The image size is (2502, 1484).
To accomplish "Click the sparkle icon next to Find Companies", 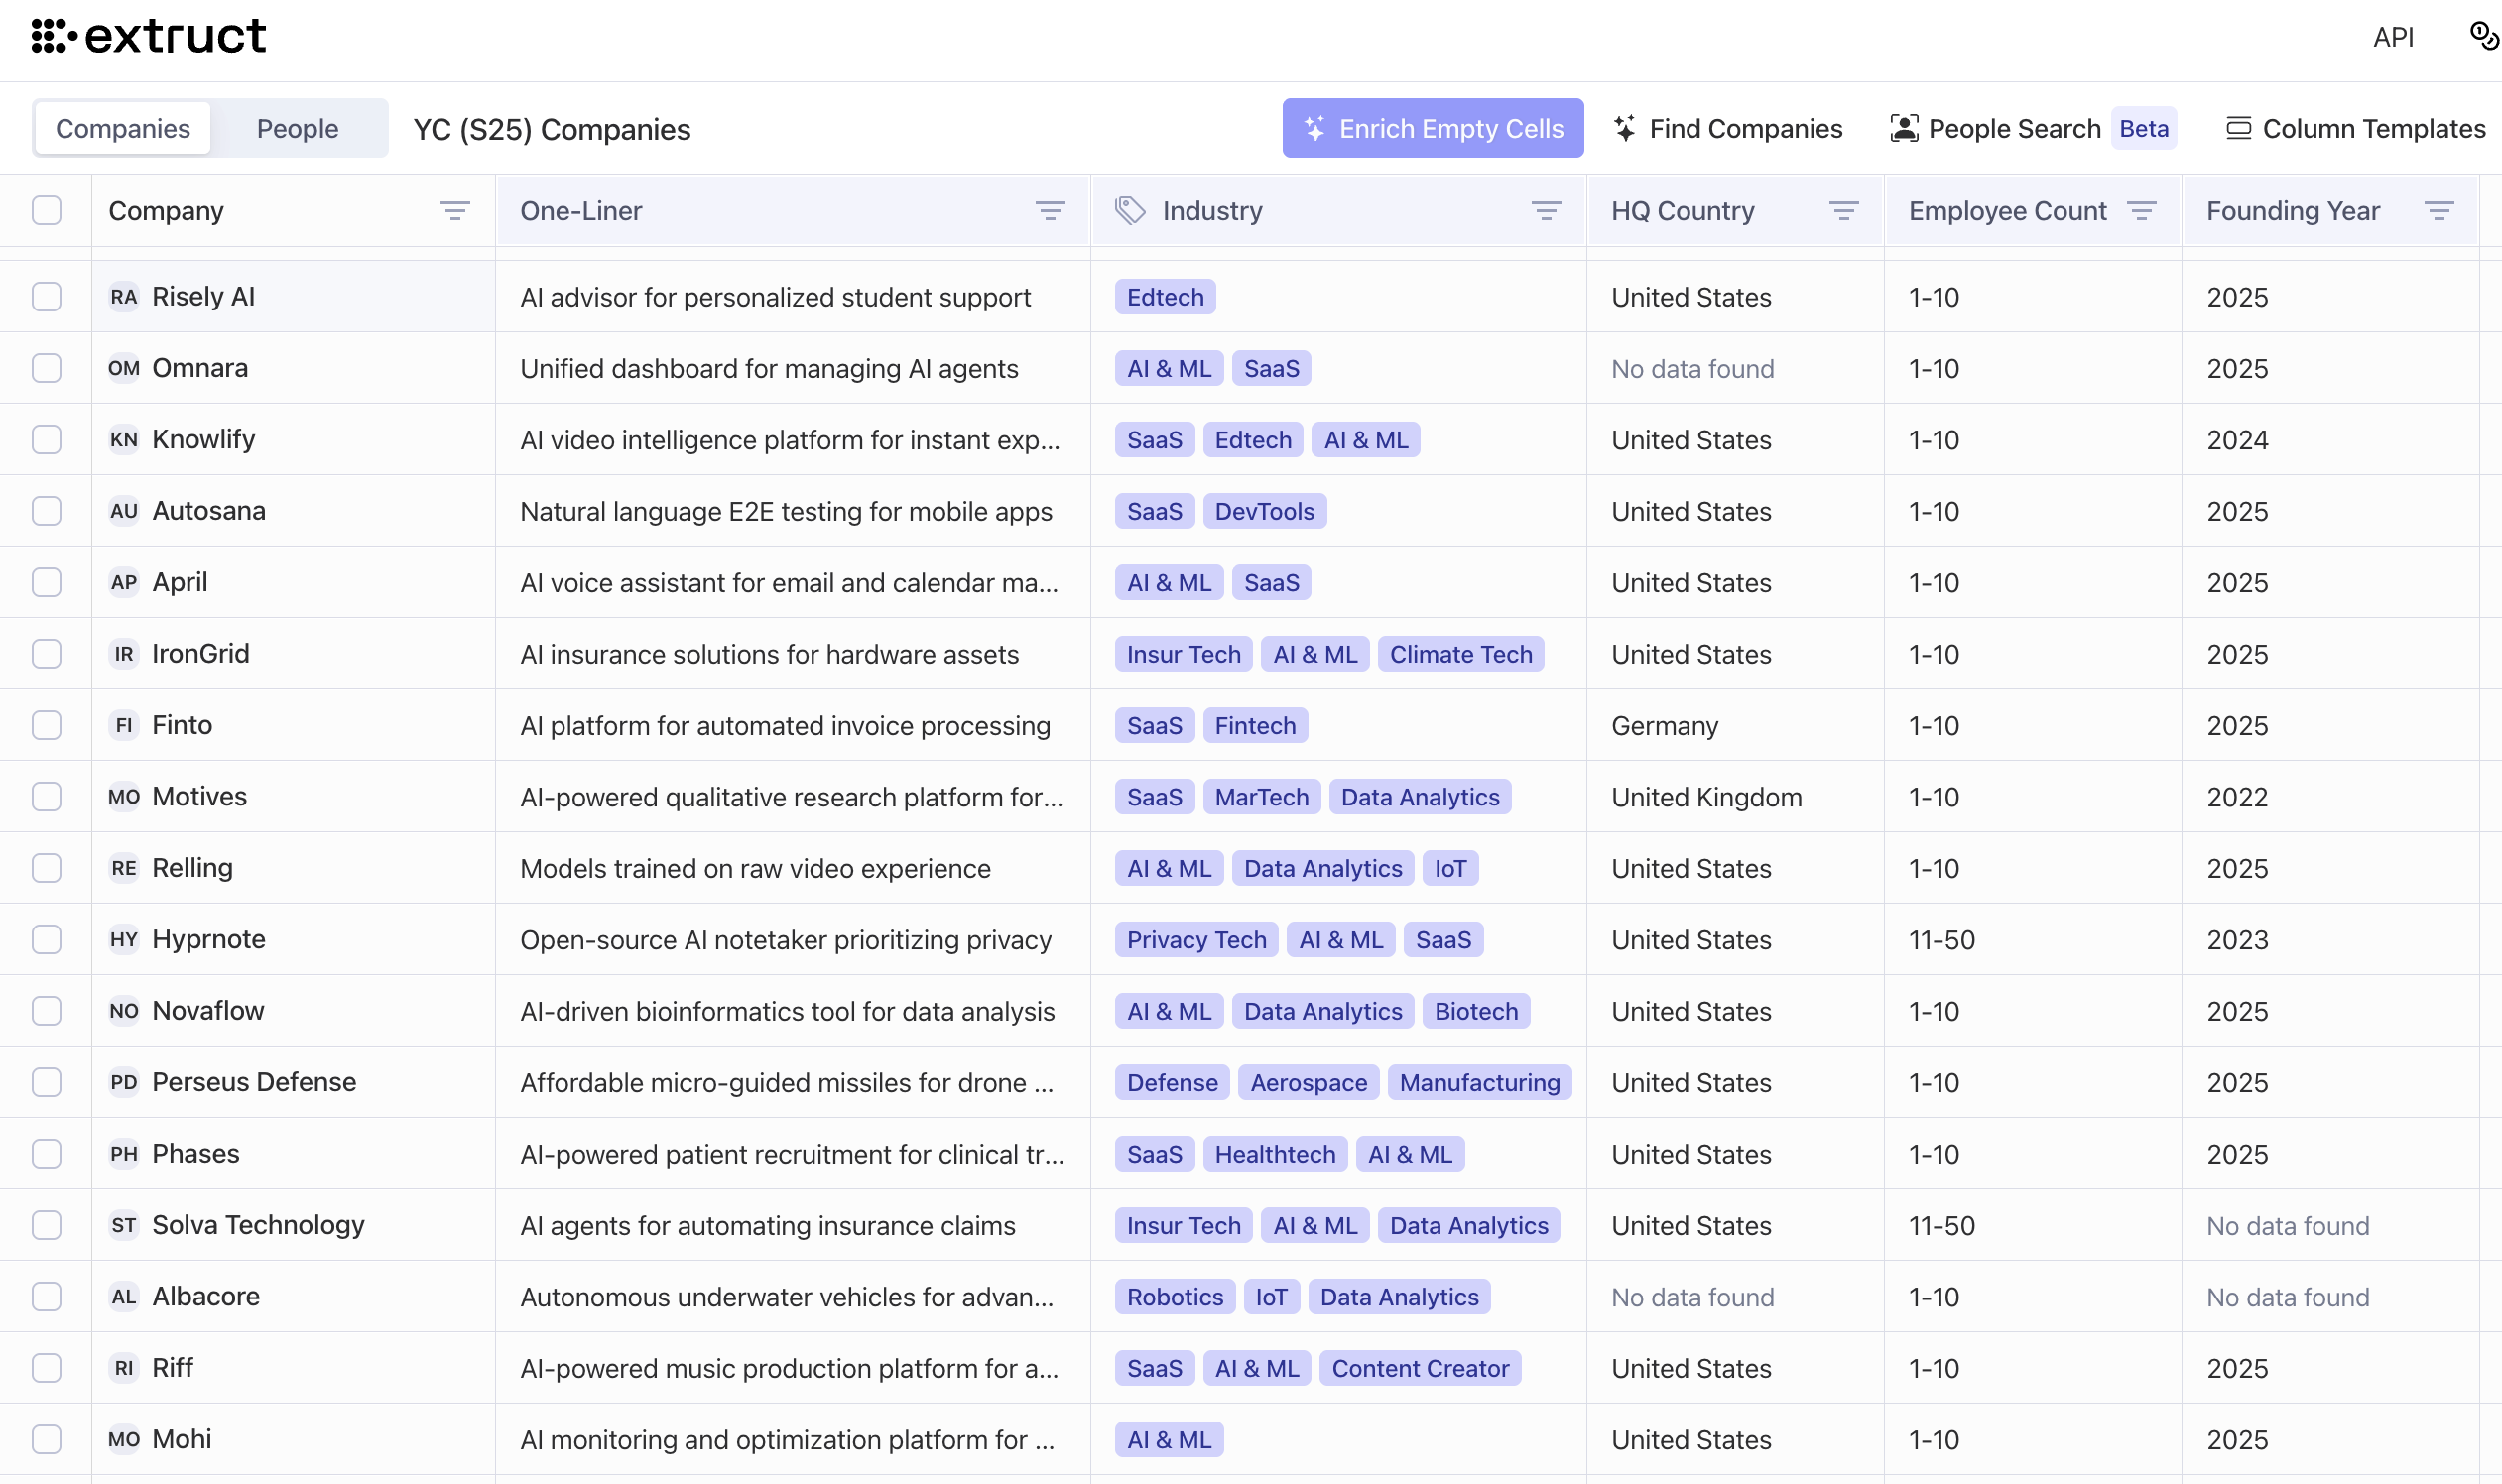I will [1625, 128].
